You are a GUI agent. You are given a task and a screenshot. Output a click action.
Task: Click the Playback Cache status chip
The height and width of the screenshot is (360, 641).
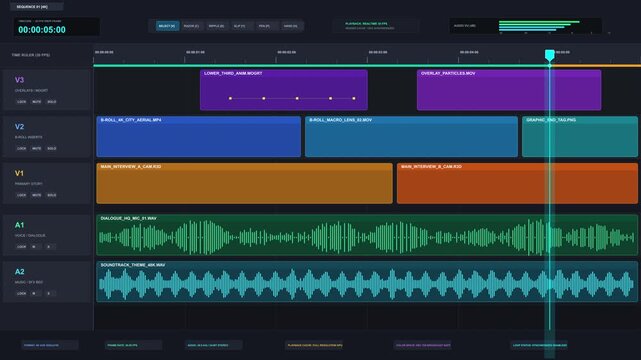tap(315, 345)
